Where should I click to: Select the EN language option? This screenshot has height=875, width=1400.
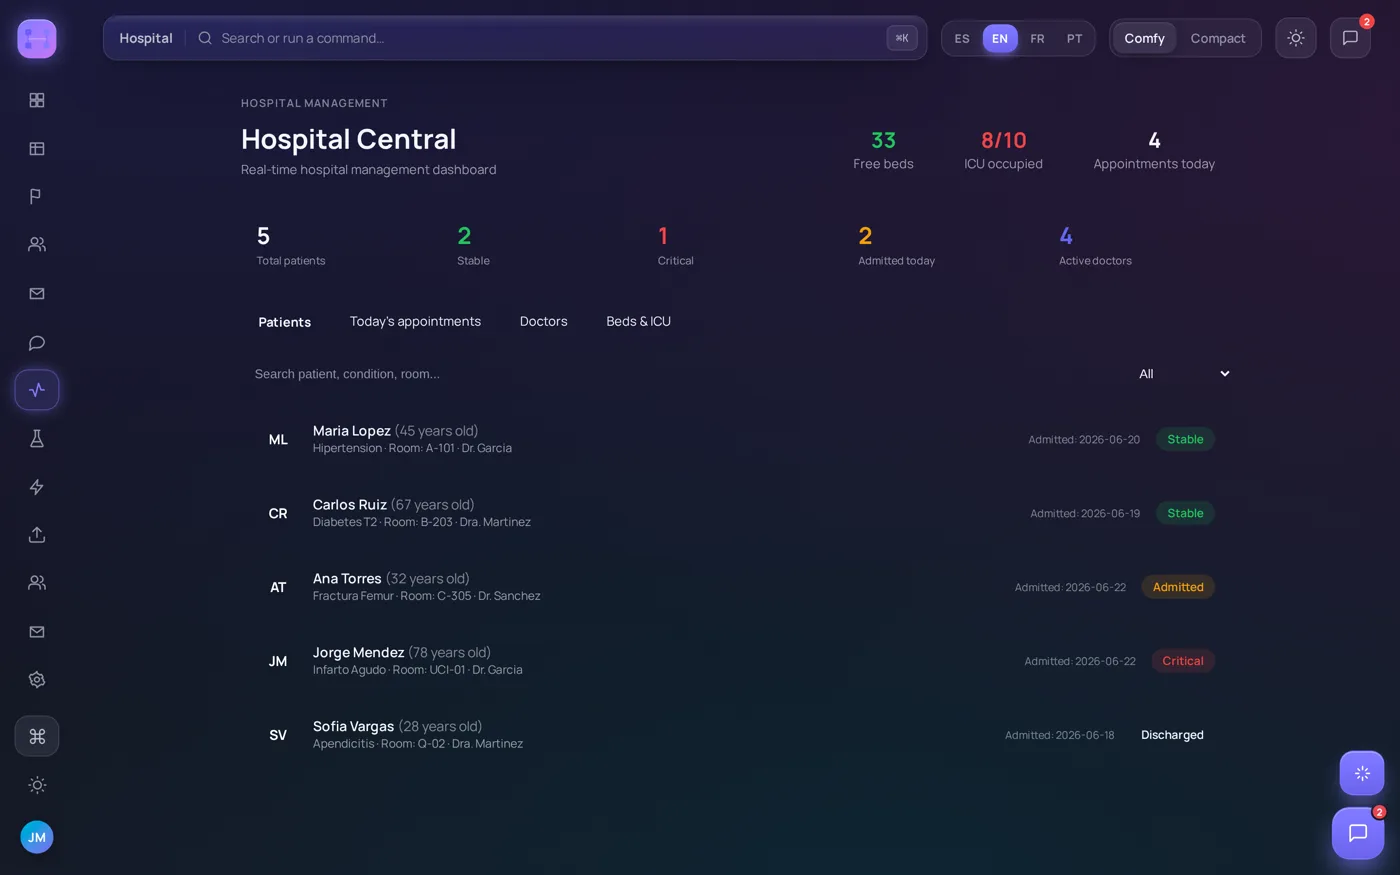(x=1000, y=38)
